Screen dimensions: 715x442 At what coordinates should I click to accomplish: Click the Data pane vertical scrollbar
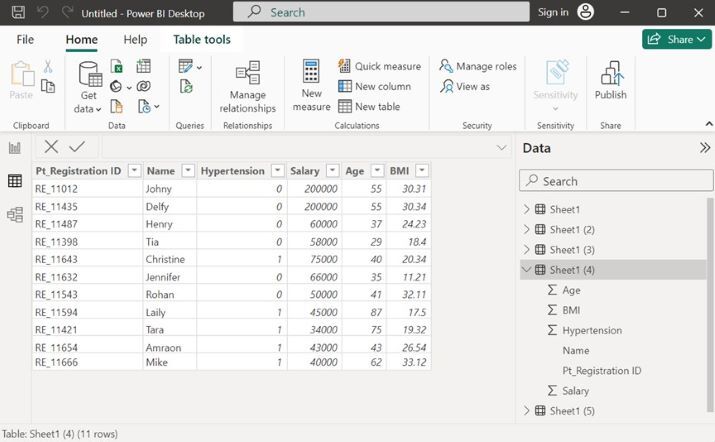pyautogui.click(x=710, y=305)
